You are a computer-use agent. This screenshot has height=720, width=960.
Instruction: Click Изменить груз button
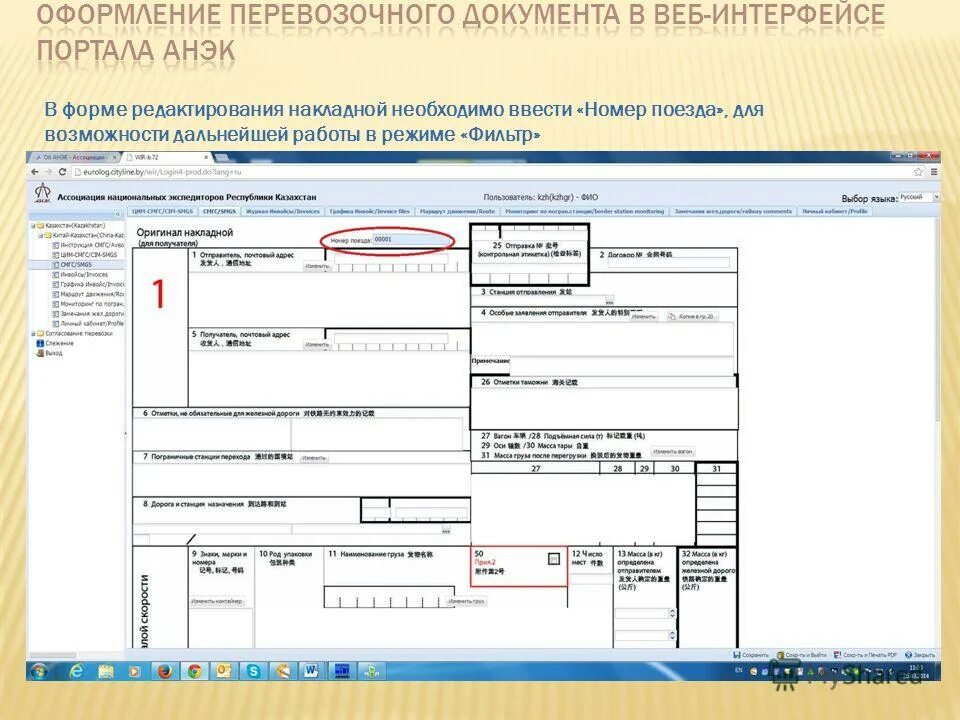point(466,601)
